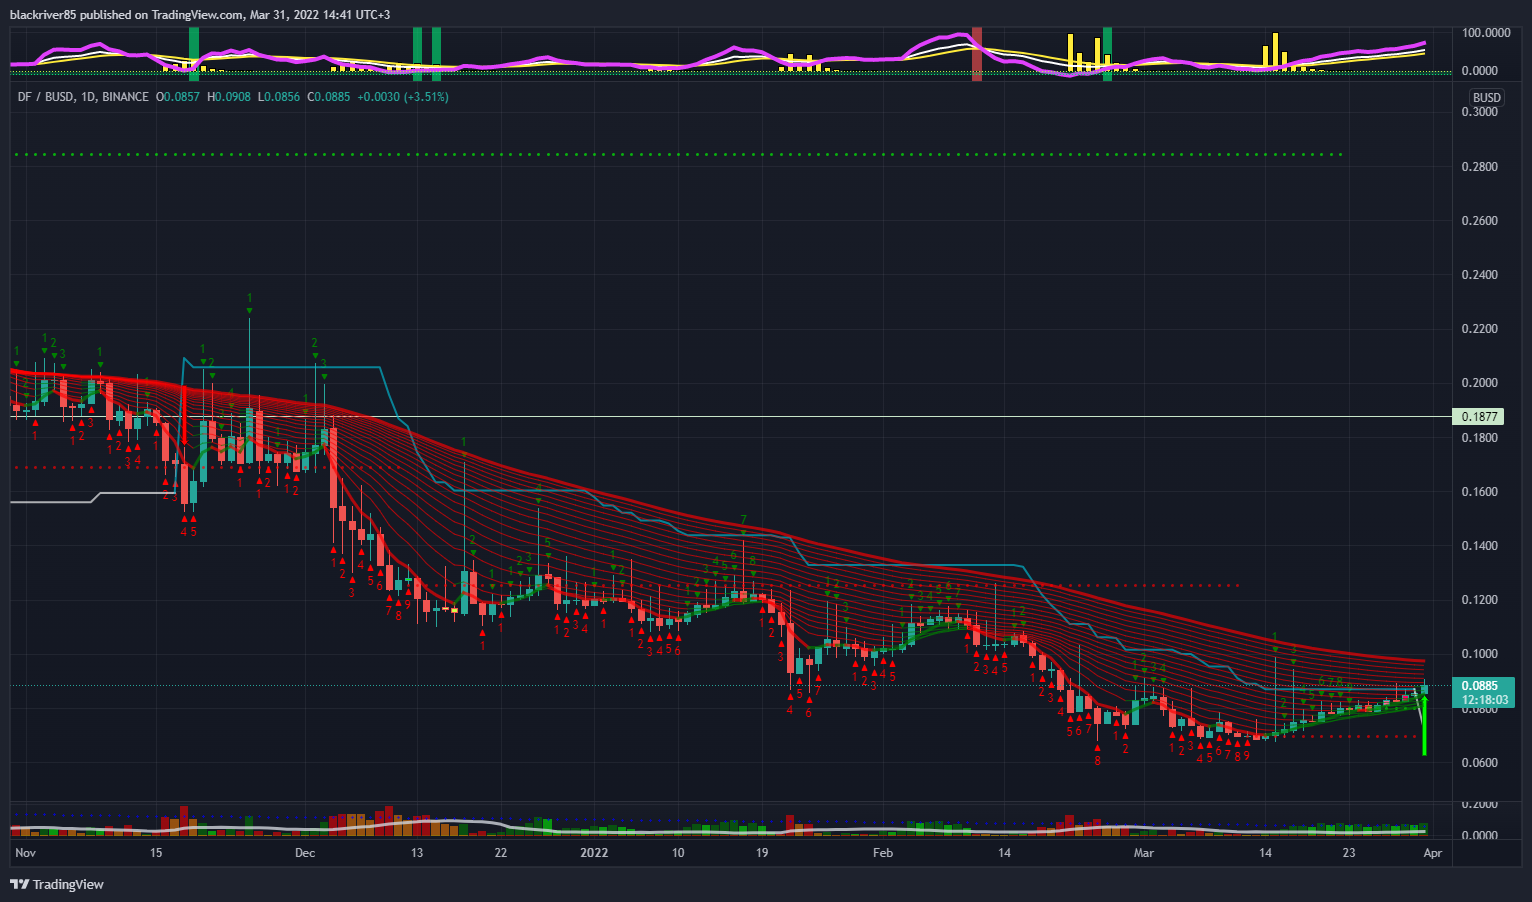Click the close value C0.0885

329,97
